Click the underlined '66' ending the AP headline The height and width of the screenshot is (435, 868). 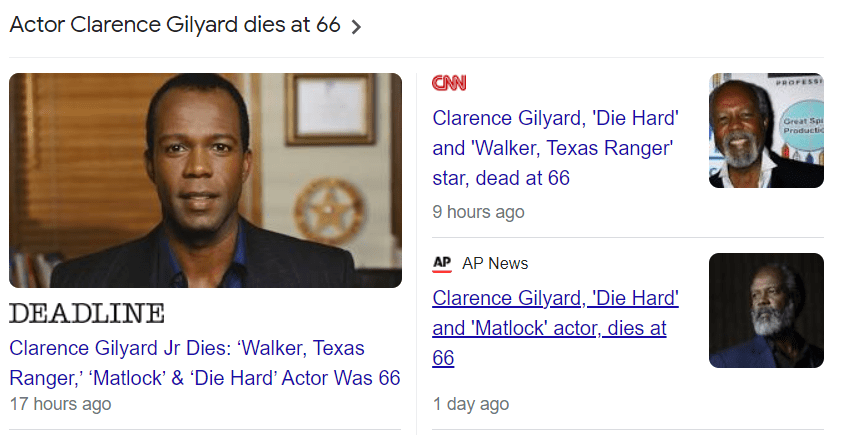point(443,358)
